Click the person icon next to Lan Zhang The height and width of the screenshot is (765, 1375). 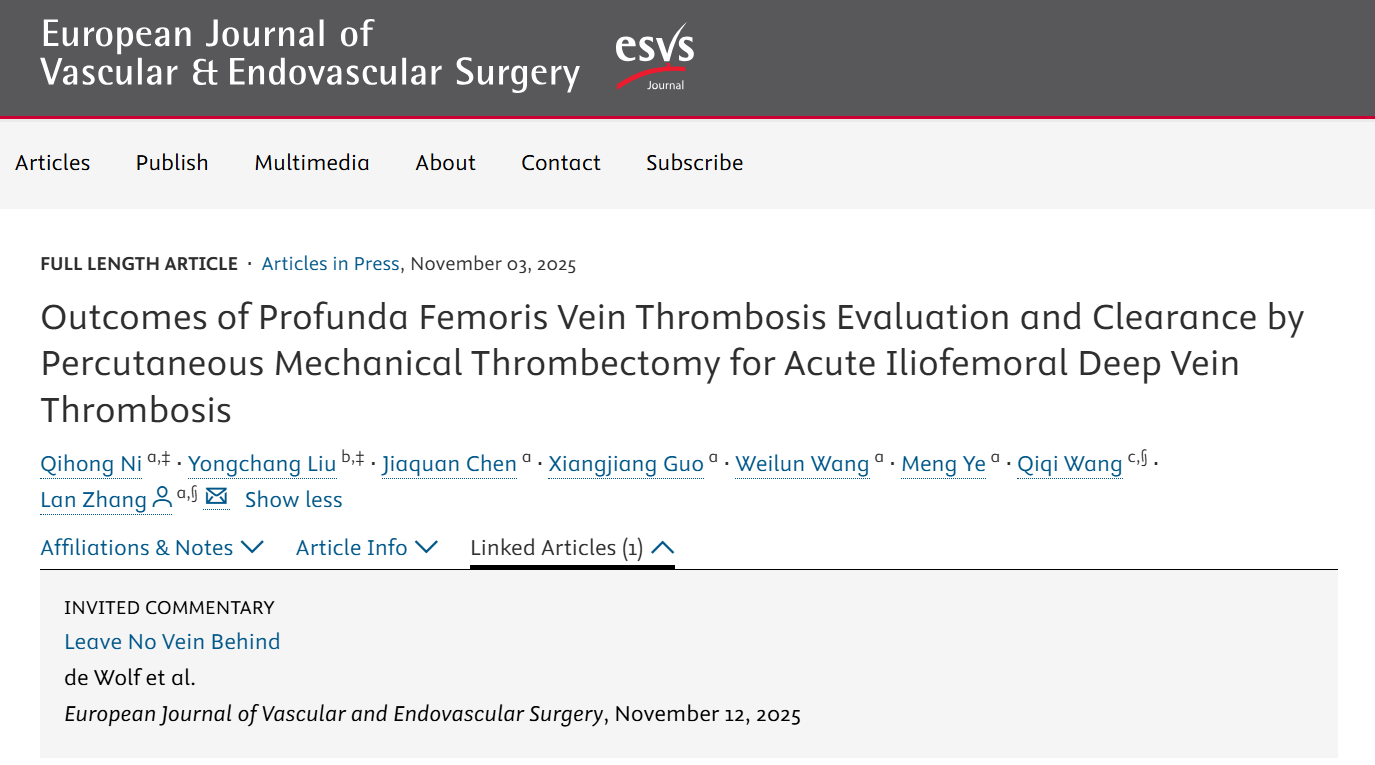click(x=162, y=499)
